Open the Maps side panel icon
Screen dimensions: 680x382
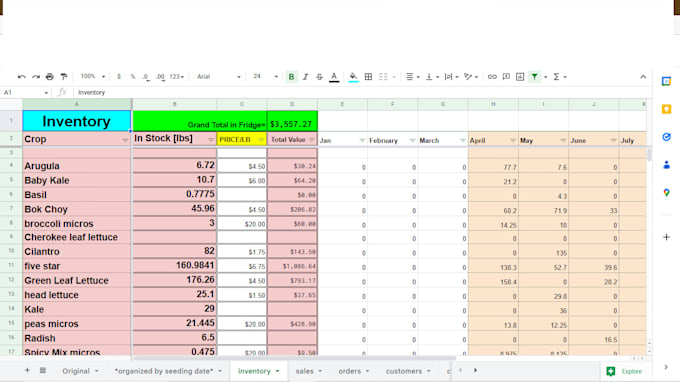(x=666, y=193)
